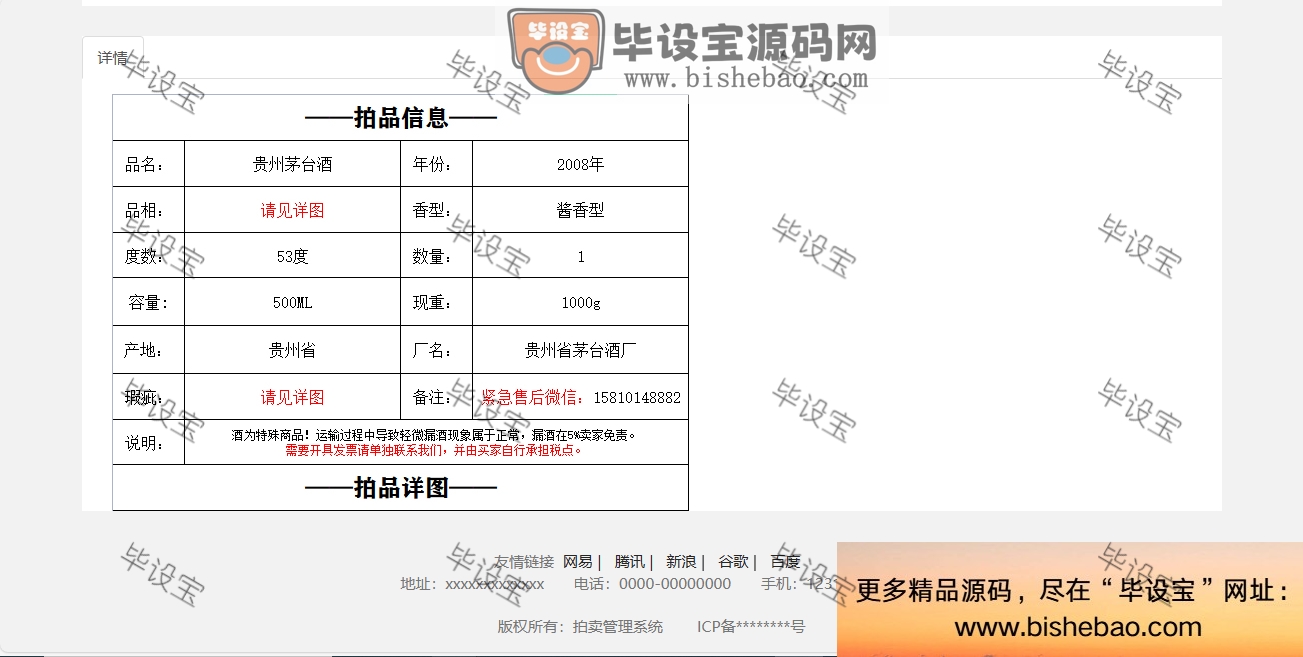Click the 香型 label
1303x657 pixels.
[x=432, y=211]
